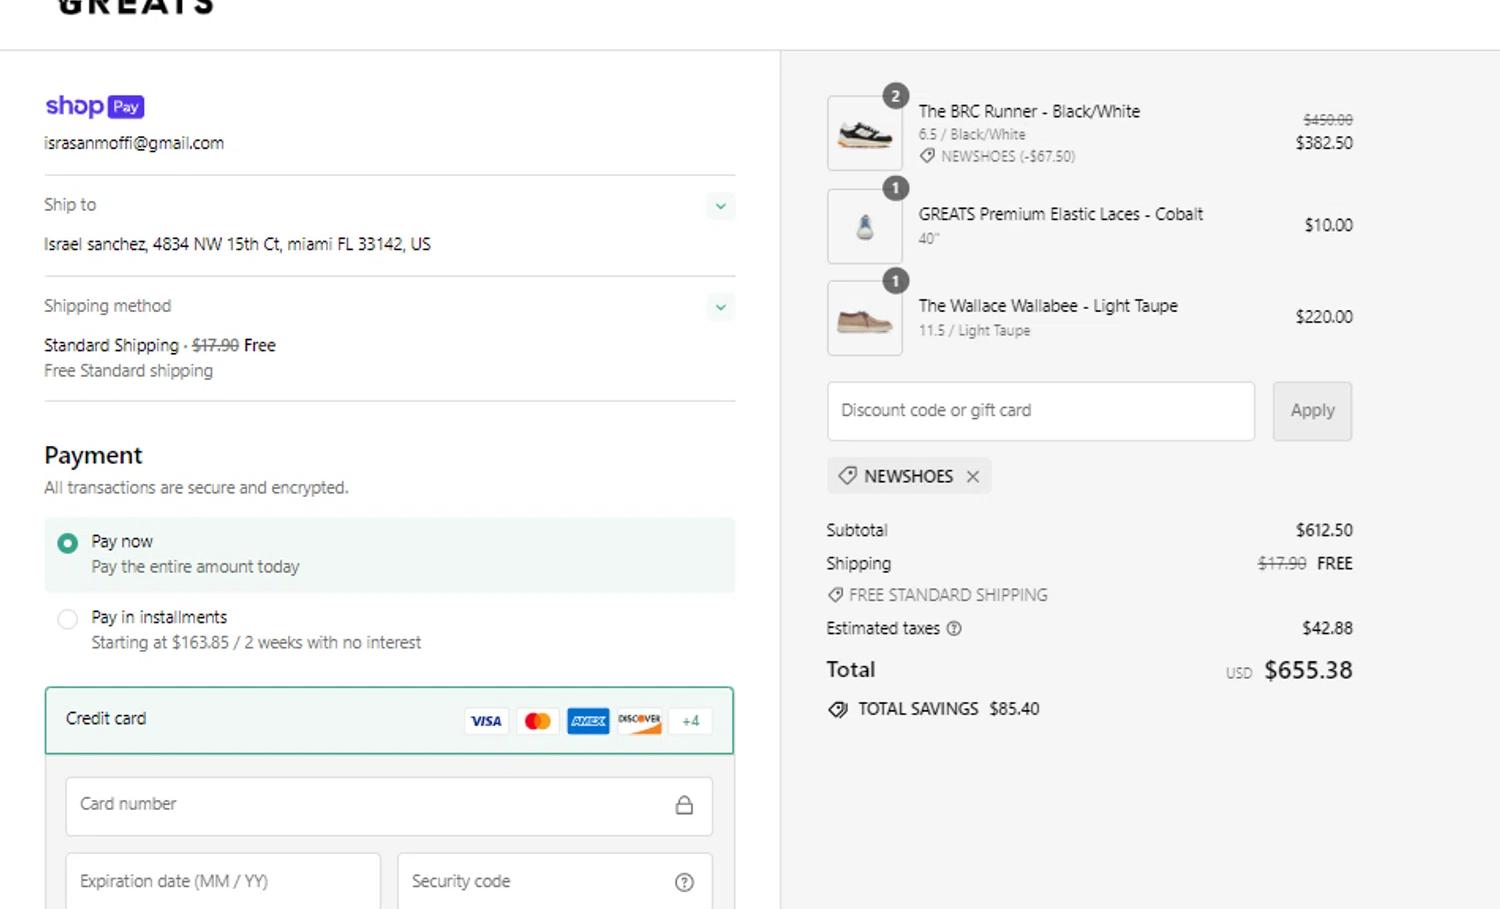This screenshot has width=1500, height=909.
Task: Click the Total Savings tag icon
Action: [838, 709]
